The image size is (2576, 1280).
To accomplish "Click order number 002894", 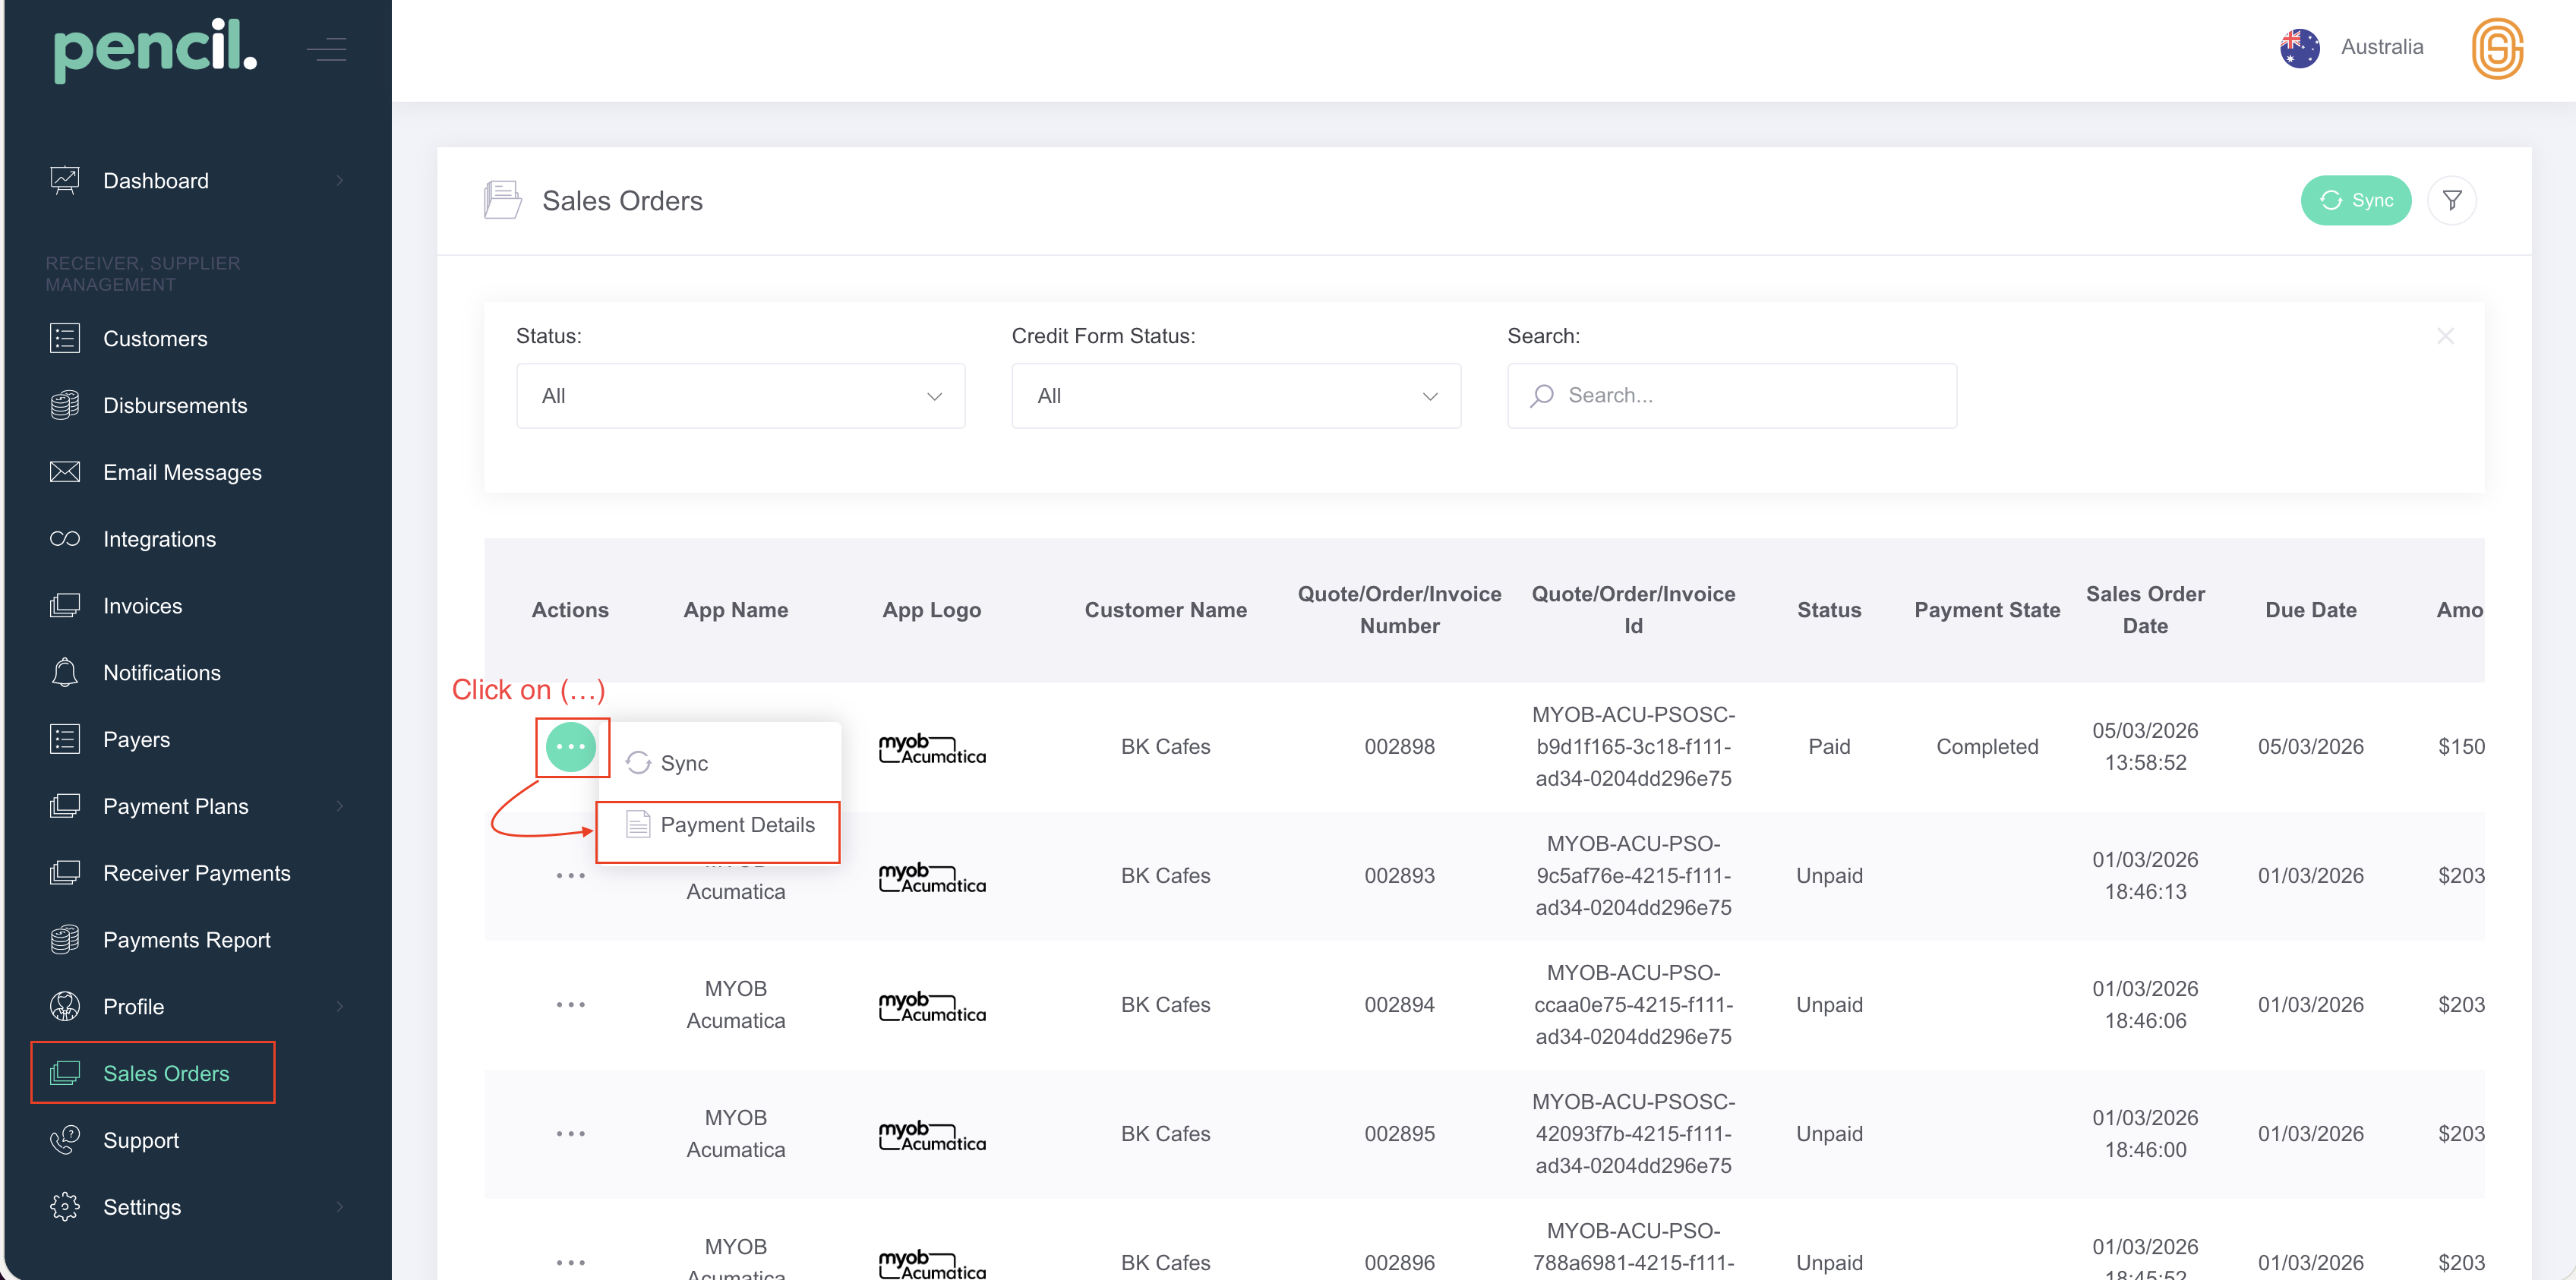I will coord(1399,1005).
